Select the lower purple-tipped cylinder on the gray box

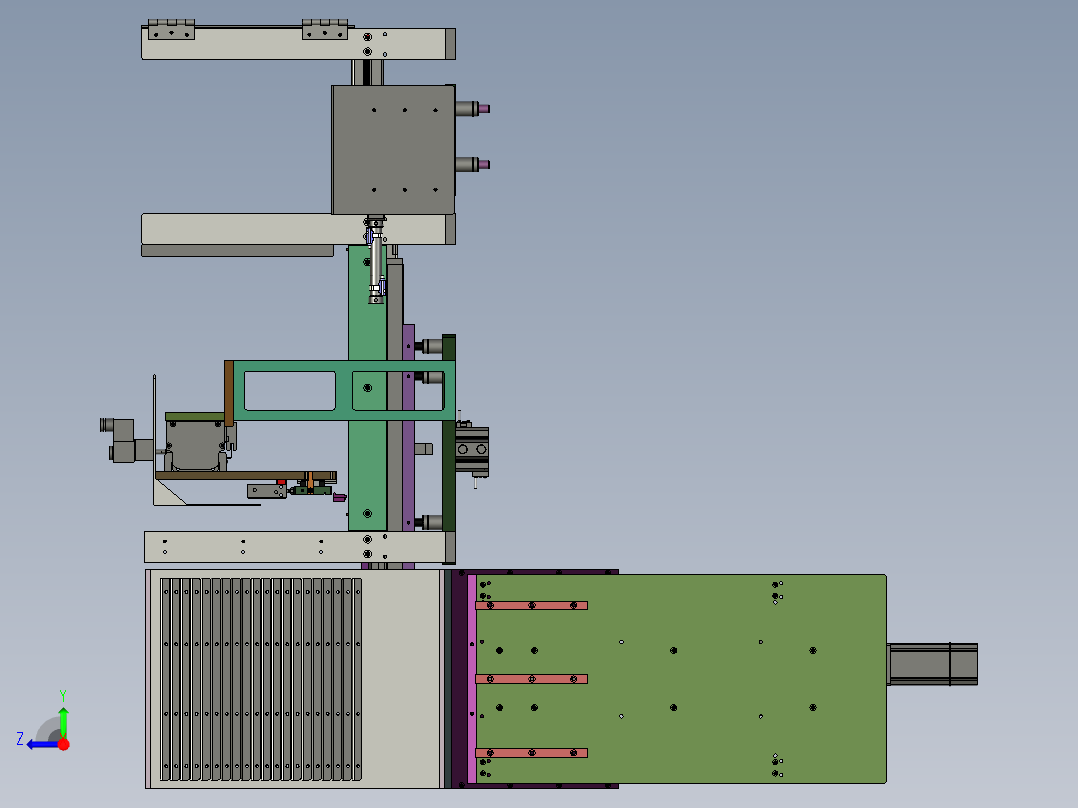coord(472,164)
